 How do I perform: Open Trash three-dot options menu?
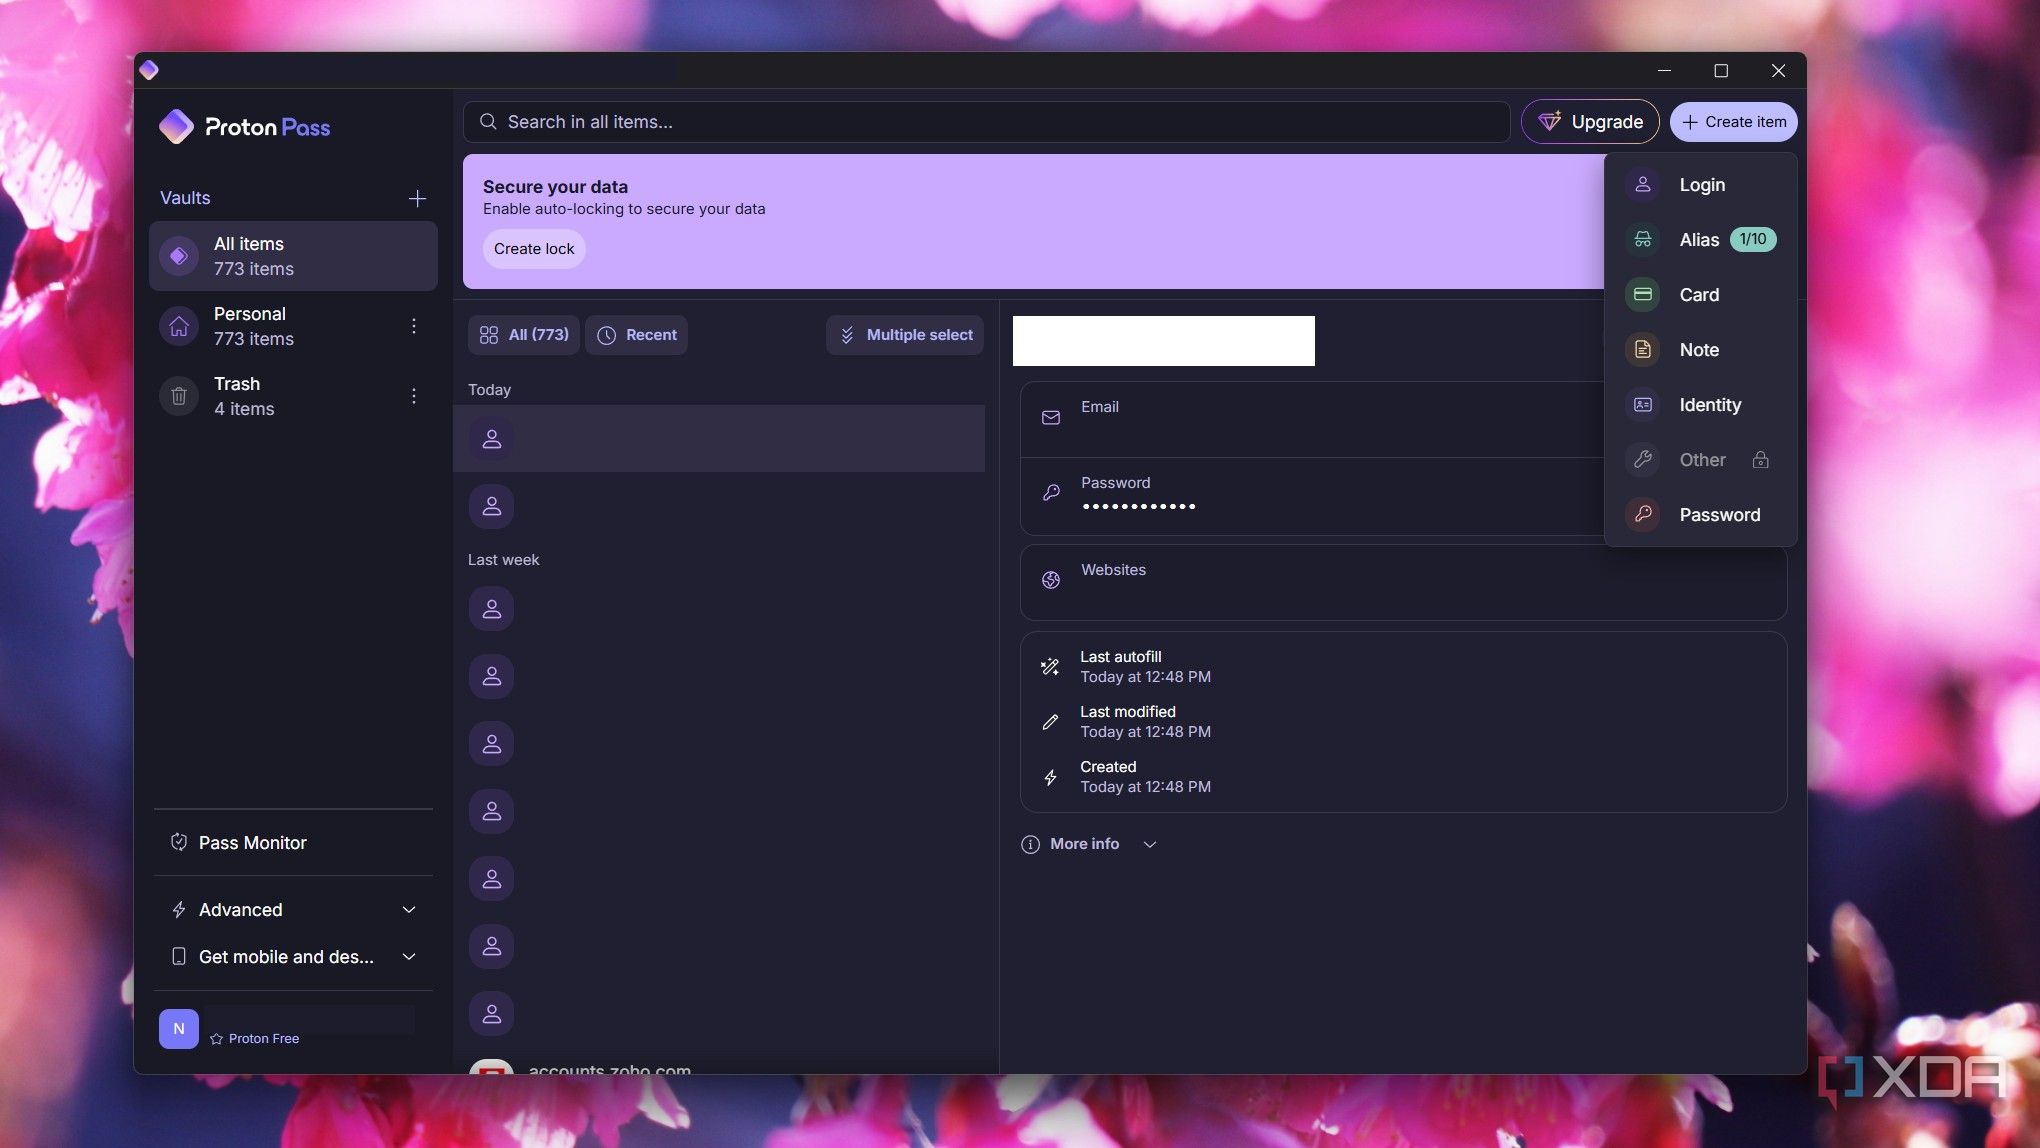coord(413,396)
